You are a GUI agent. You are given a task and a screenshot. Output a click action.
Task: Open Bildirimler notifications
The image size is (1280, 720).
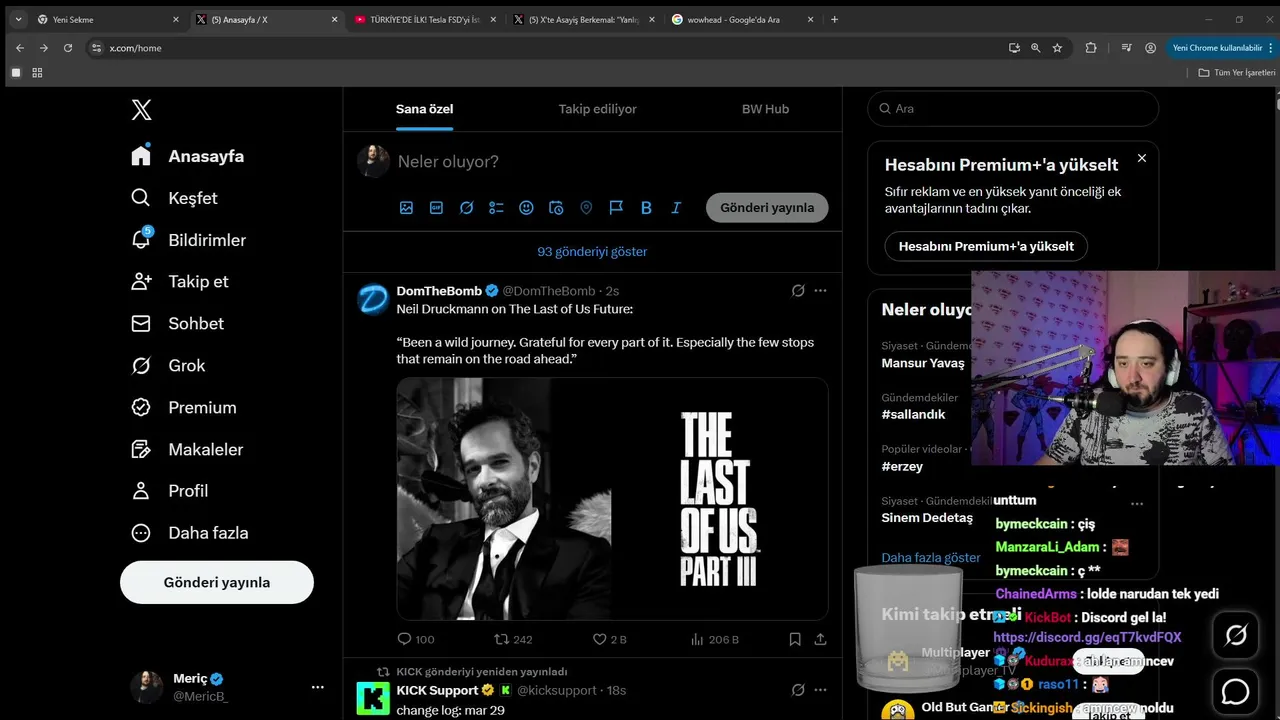click(189, 240)
